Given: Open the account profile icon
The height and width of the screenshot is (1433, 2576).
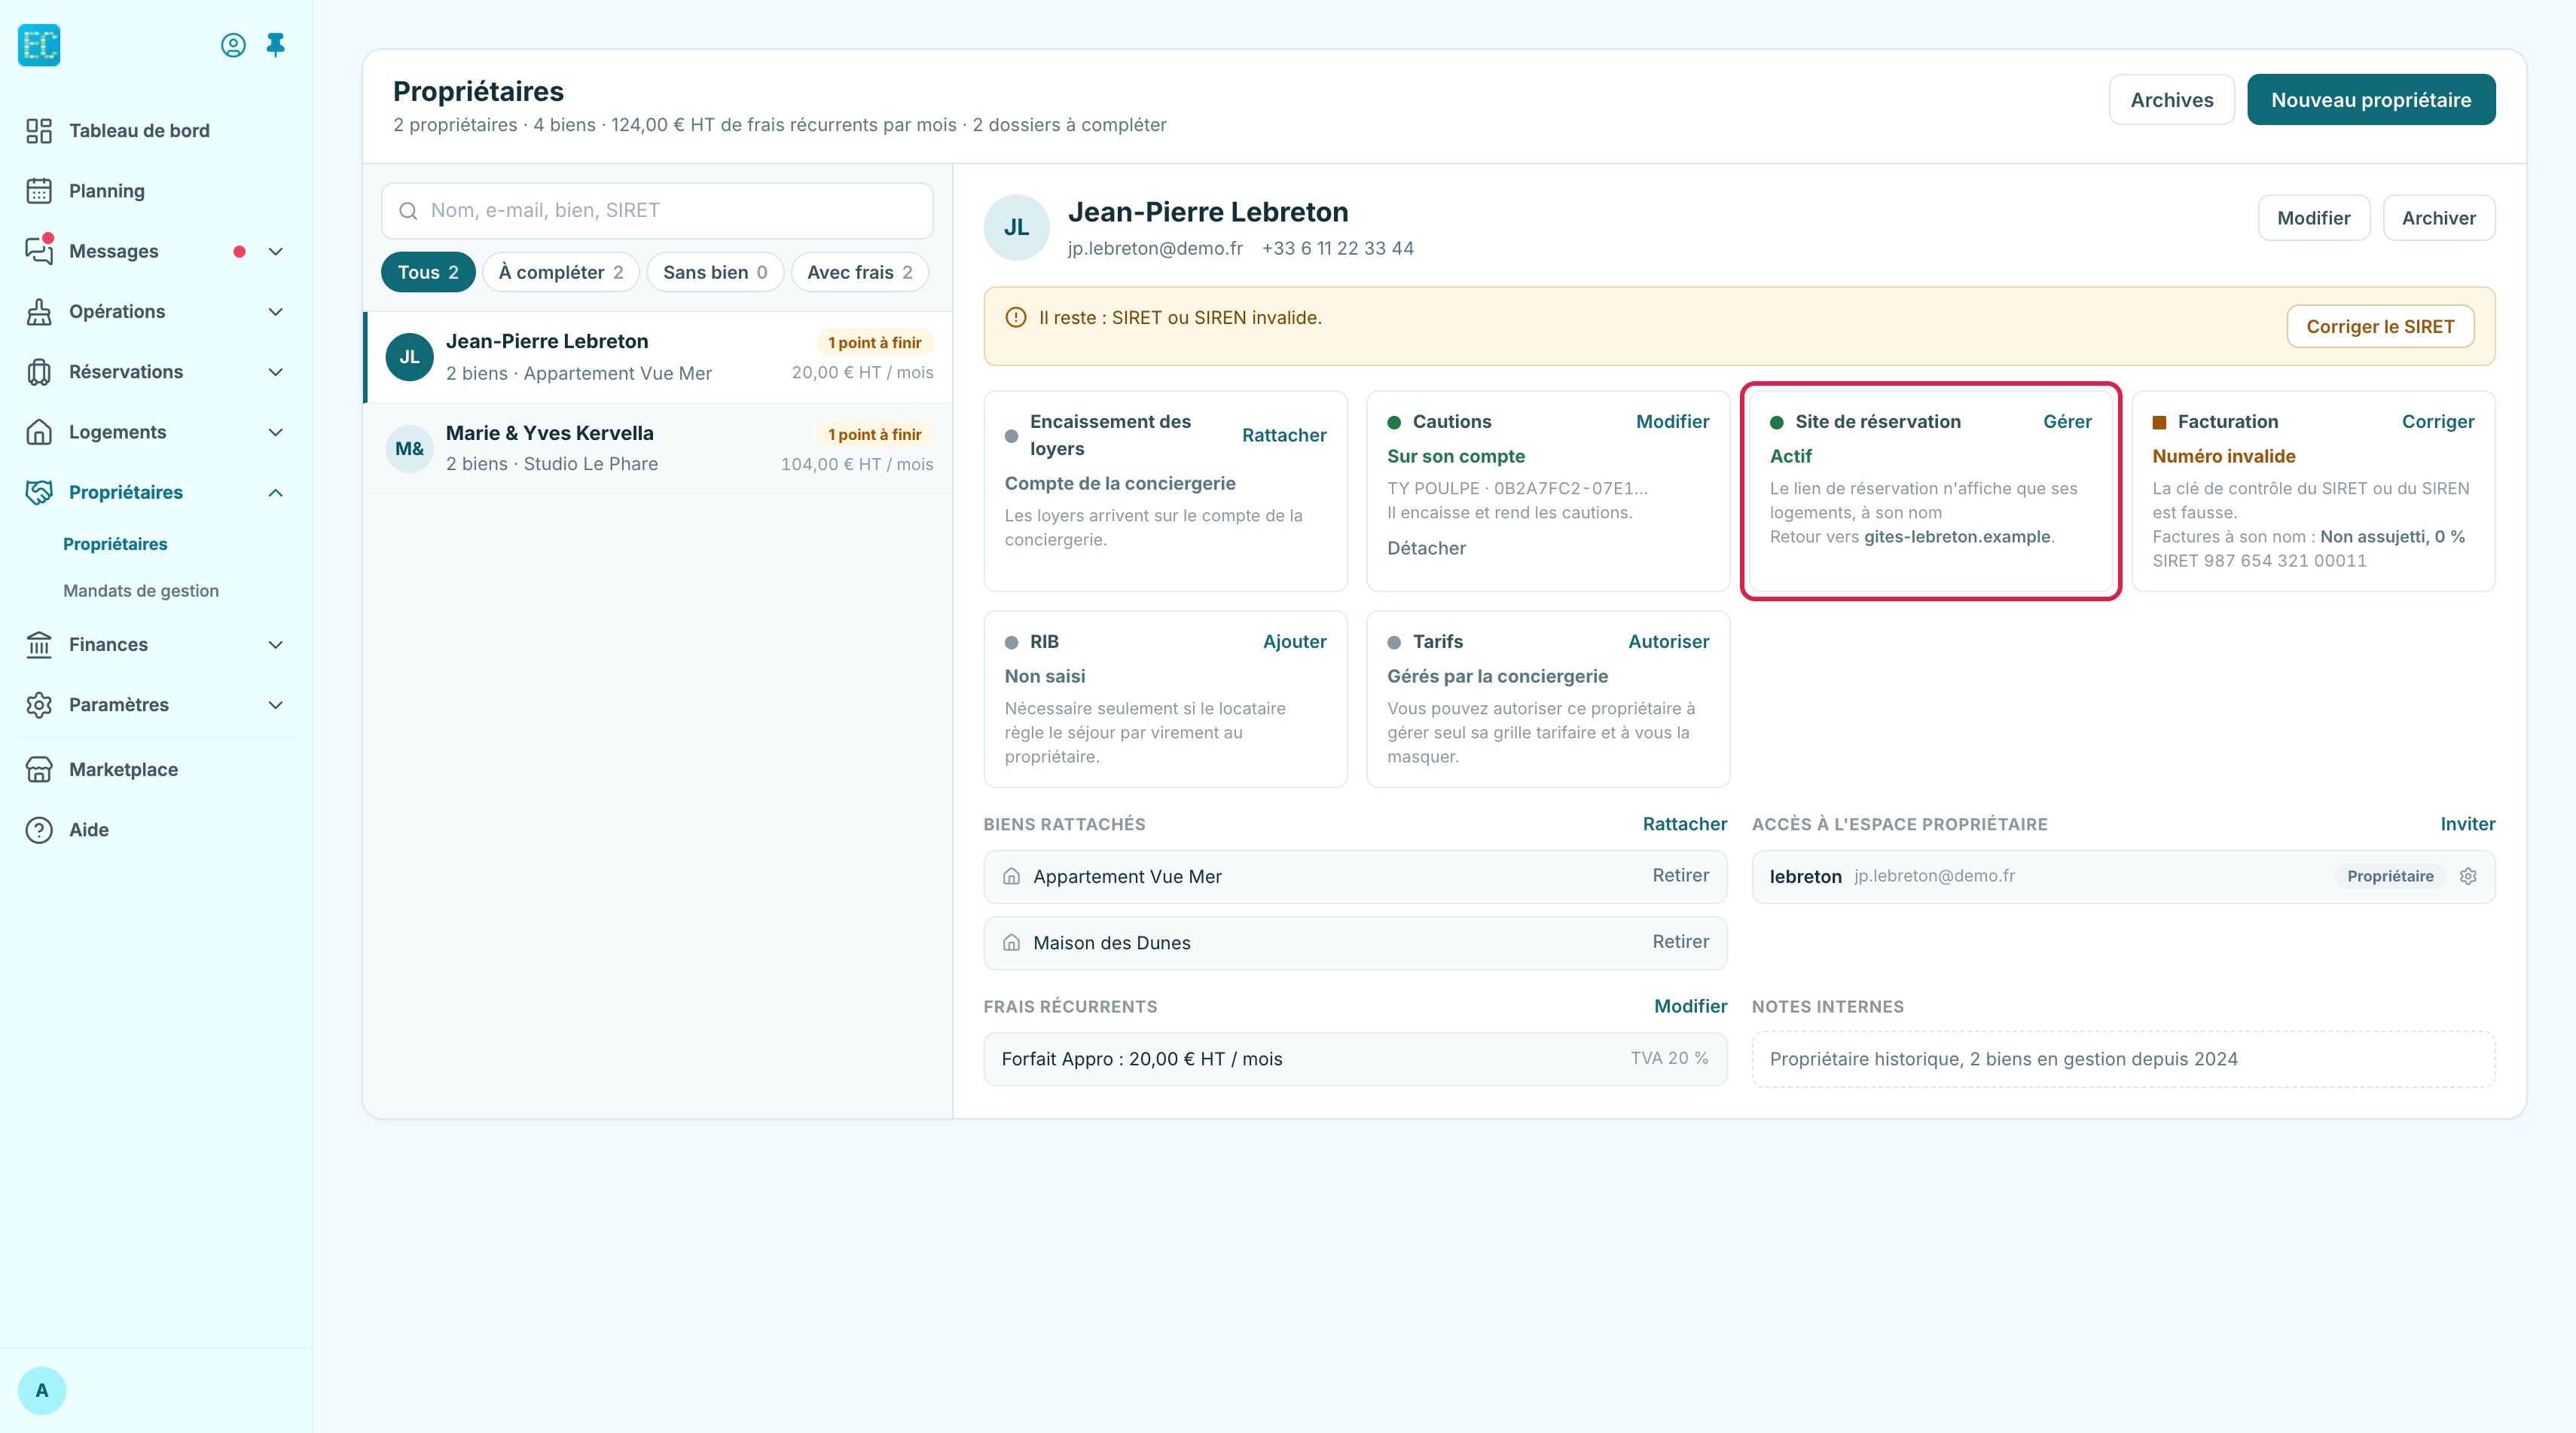Looking at the screenshot, I should pos(233,45).
